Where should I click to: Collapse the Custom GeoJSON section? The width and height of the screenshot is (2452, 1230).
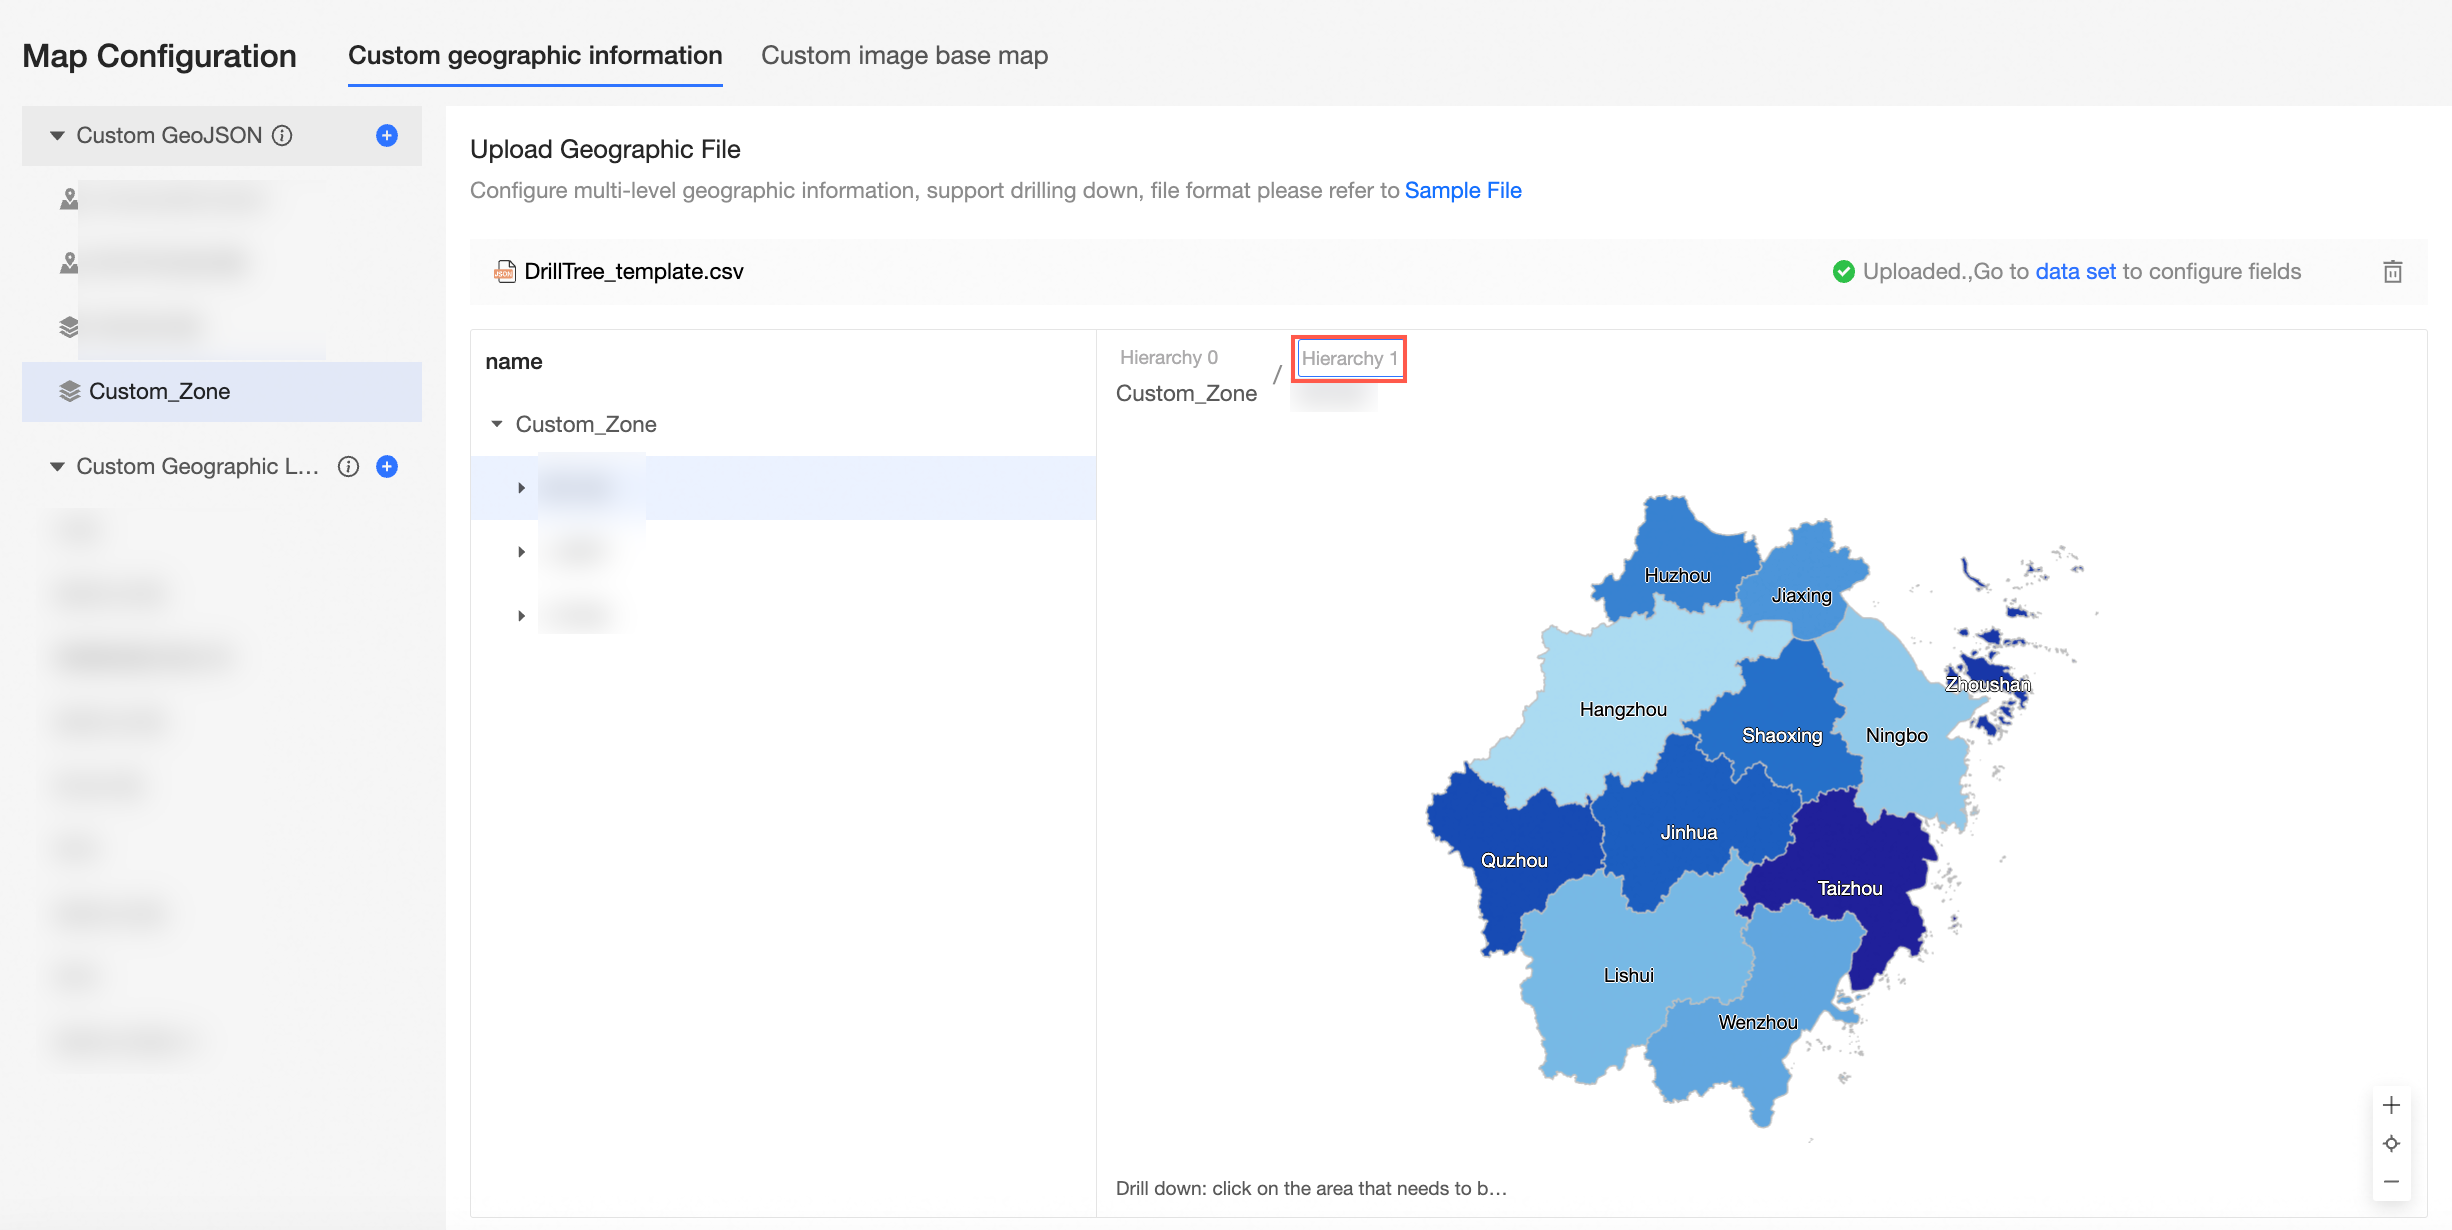tap(57, 135)
